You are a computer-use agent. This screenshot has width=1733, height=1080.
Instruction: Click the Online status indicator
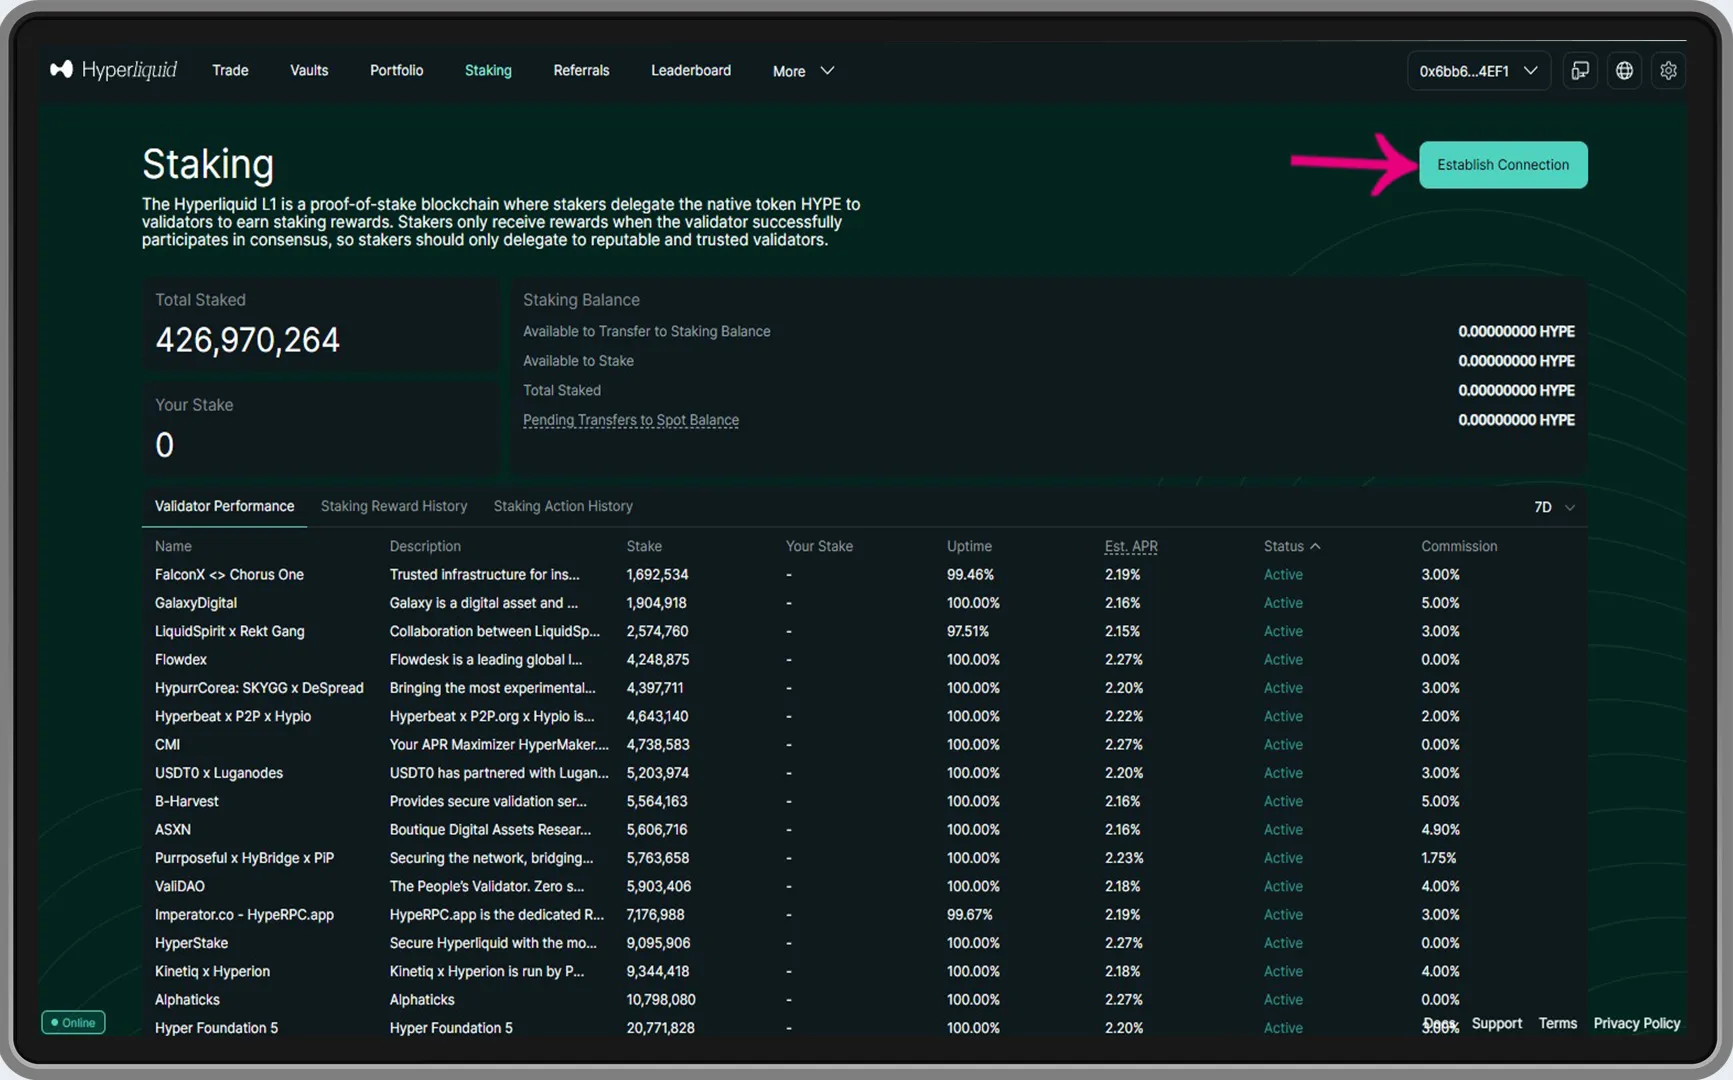coord(73,1022)
